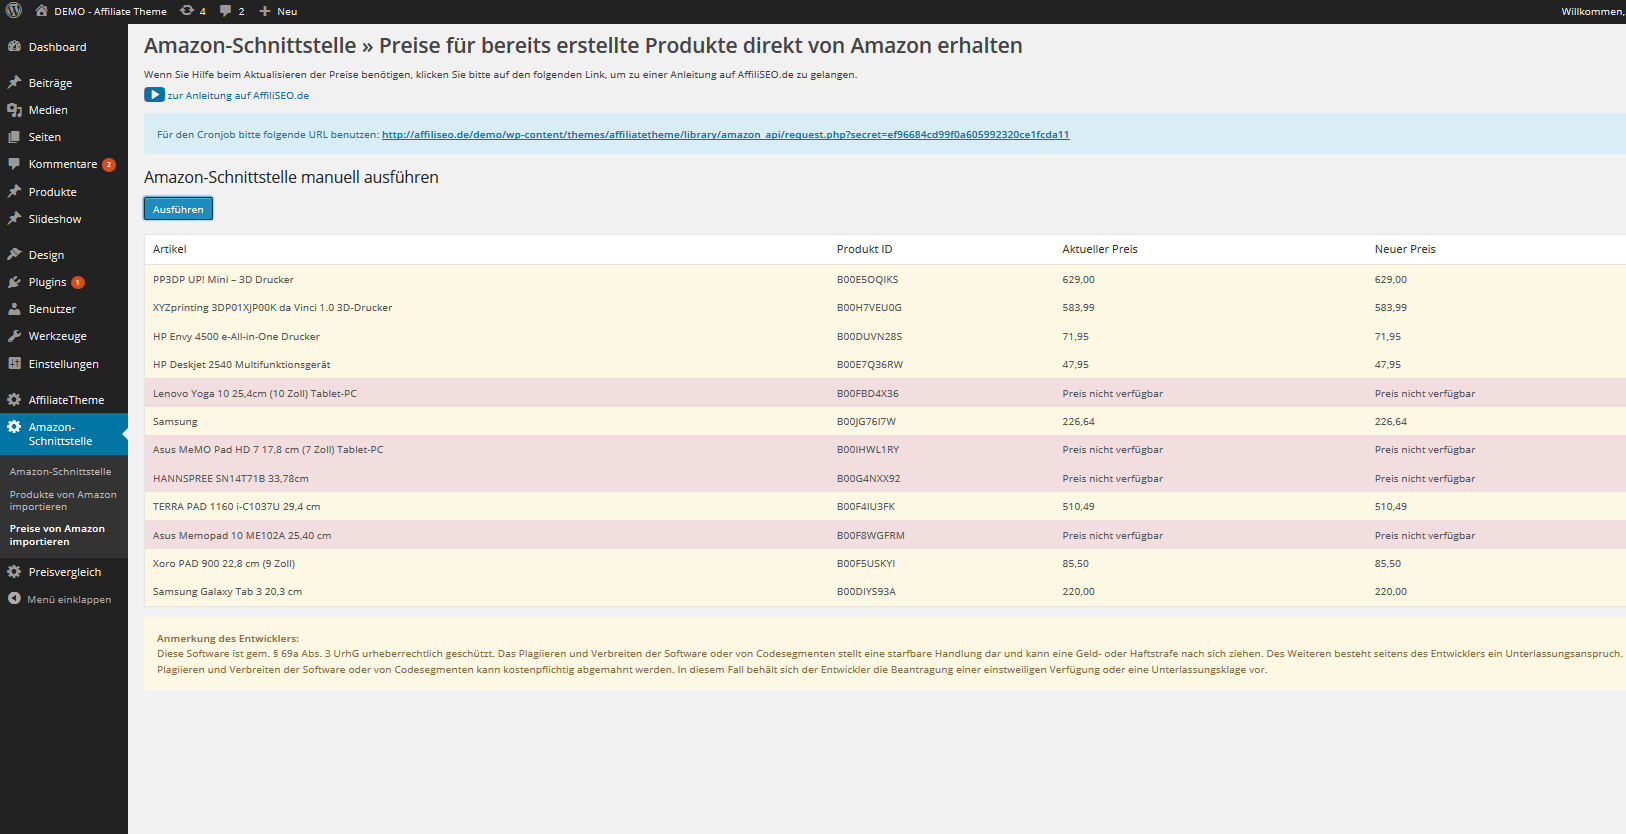1626x834 pixels.
Task: Open the link zur Anleitung auf AffiliSEO.de
Action: pyautogui.click(x=238, y=96)
